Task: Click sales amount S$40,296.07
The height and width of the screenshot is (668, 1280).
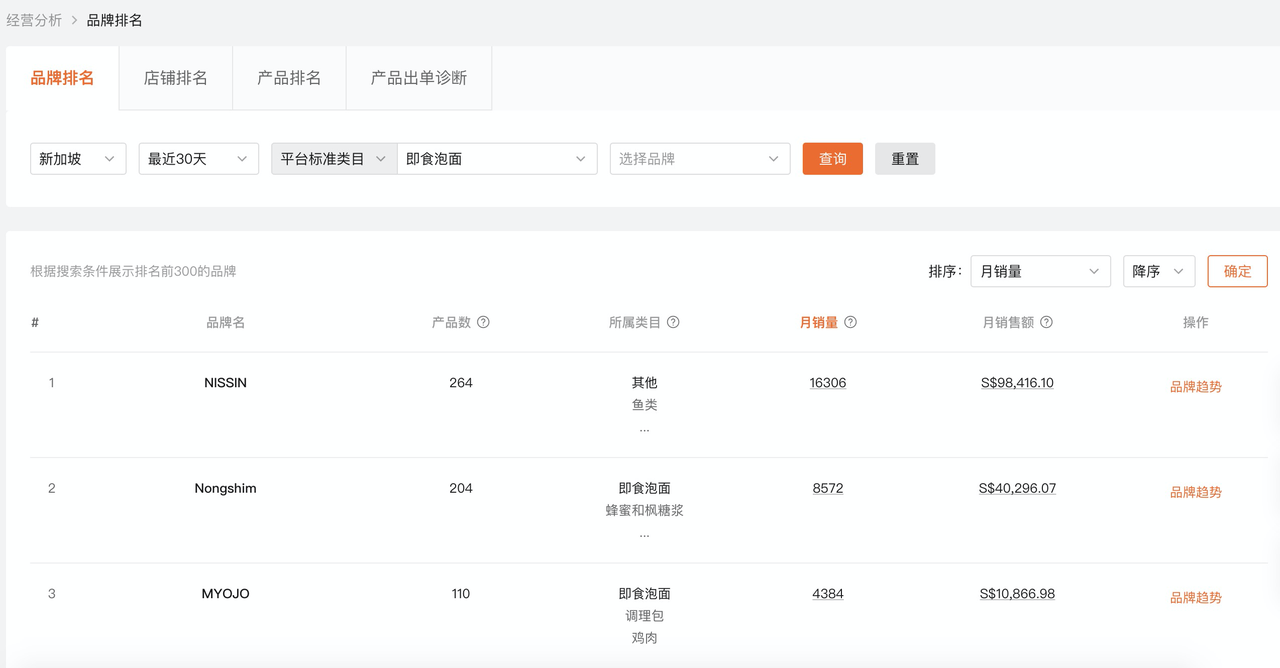Action: click(1017, 488)
